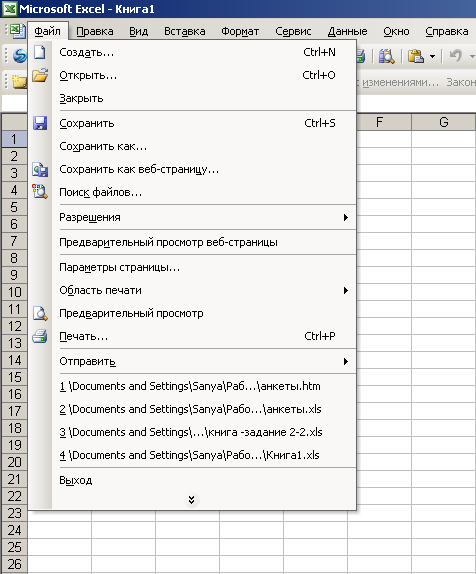
Task: Select Закрыть menu entry
Action: click(x=192, y=98)
